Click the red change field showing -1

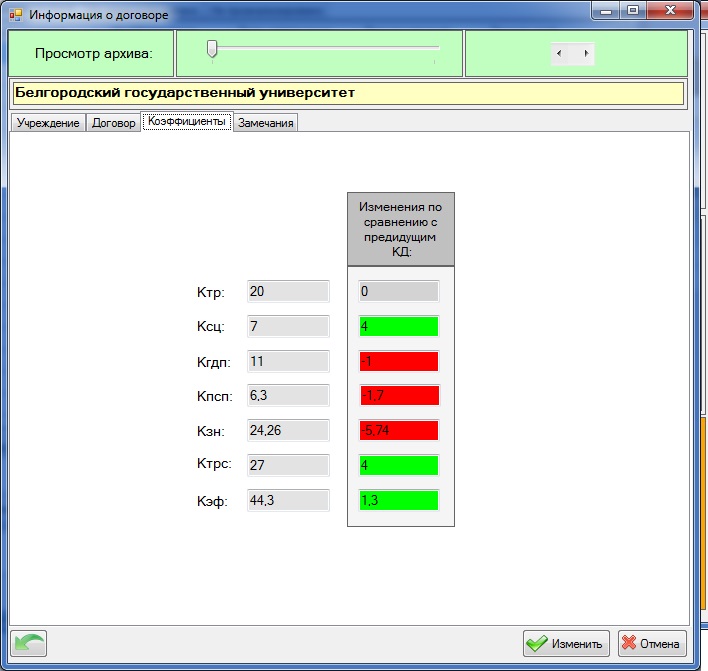point(399,361)
